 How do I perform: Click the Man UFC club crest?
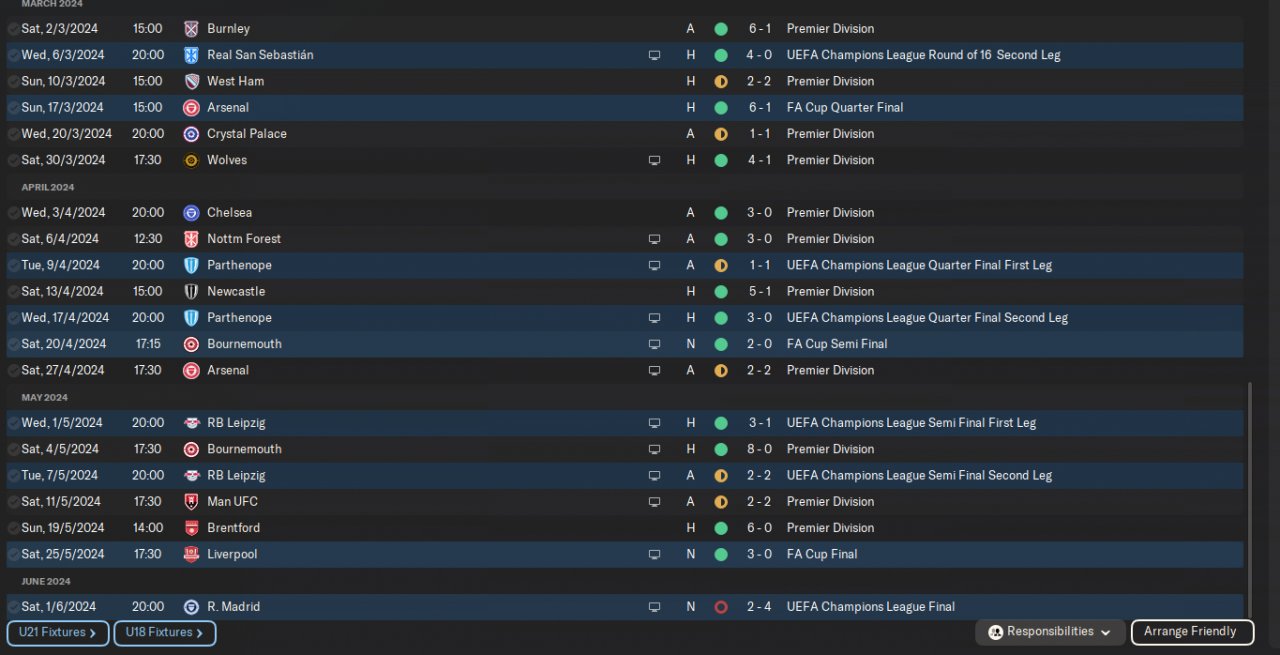[x=191, y=502]
